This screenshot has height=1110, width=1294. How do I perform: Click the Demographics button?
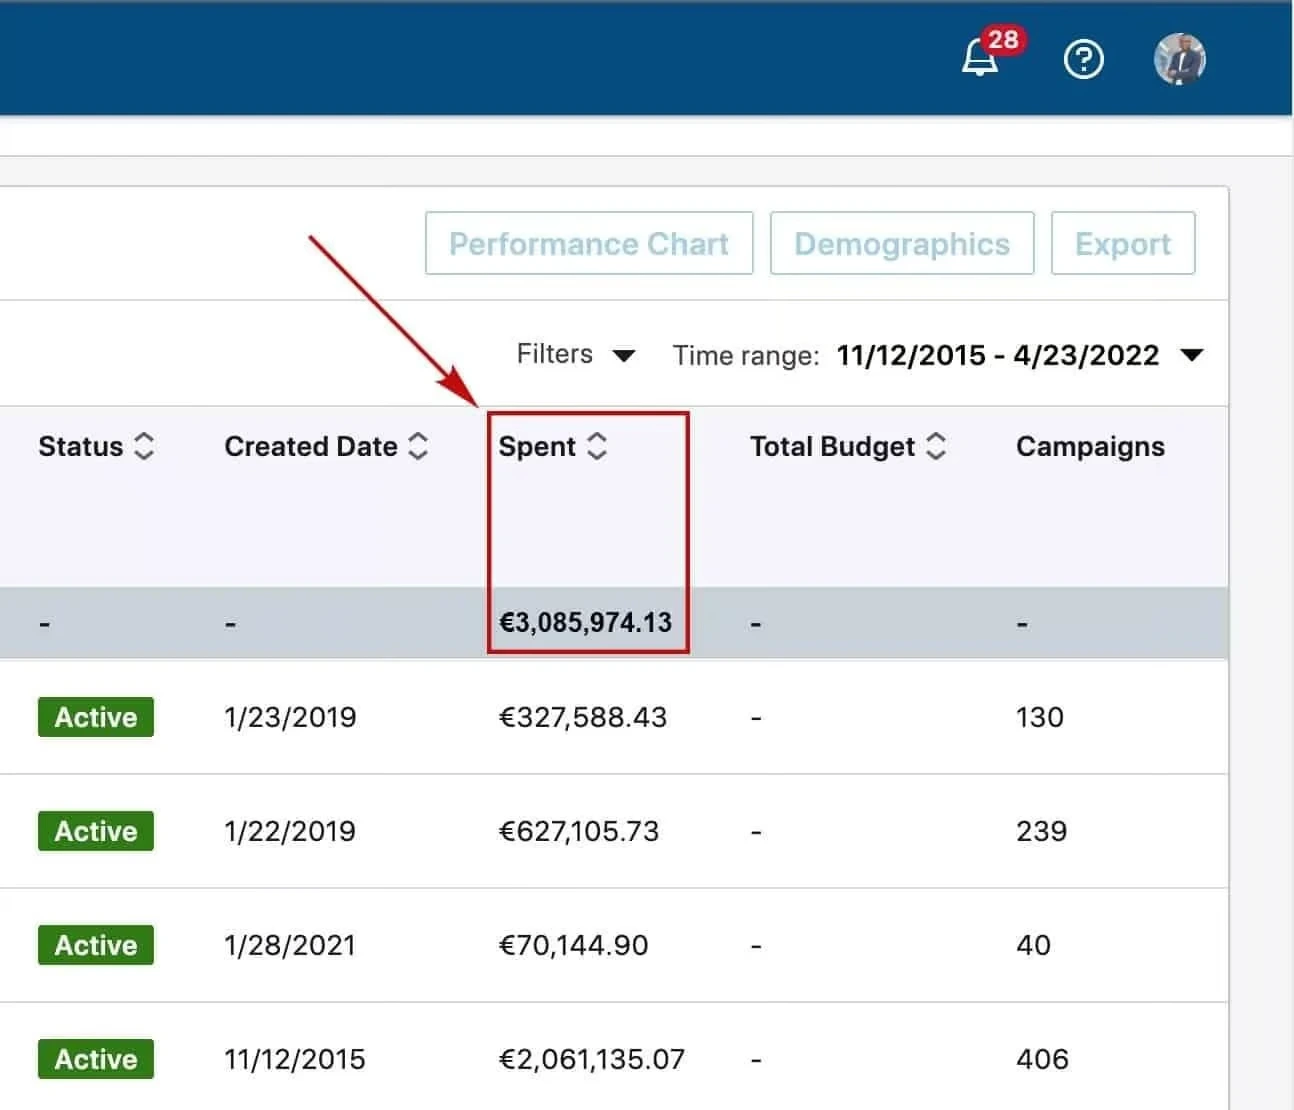(902, 243)
